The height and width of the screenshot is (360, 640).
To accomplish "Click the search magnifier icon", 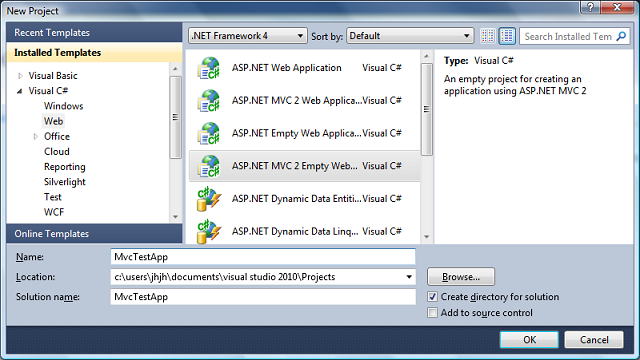I will [621, 36].
